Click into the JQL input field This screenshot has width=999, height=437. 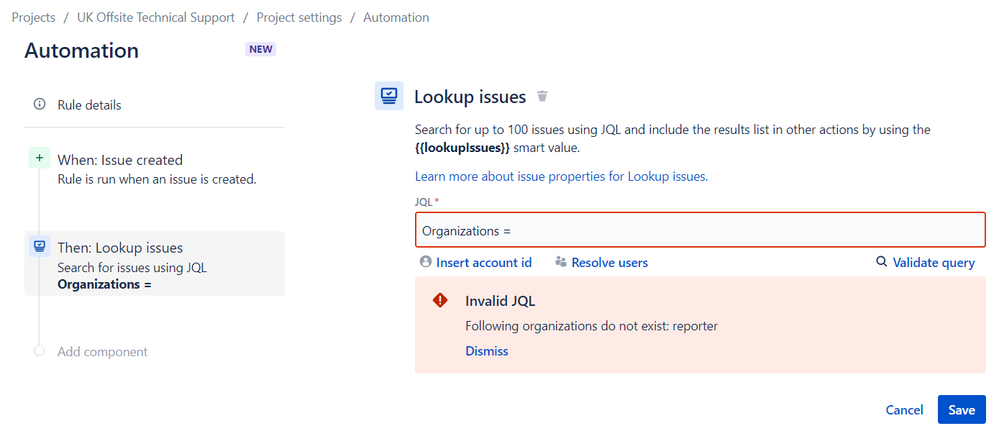click(700, 230)
